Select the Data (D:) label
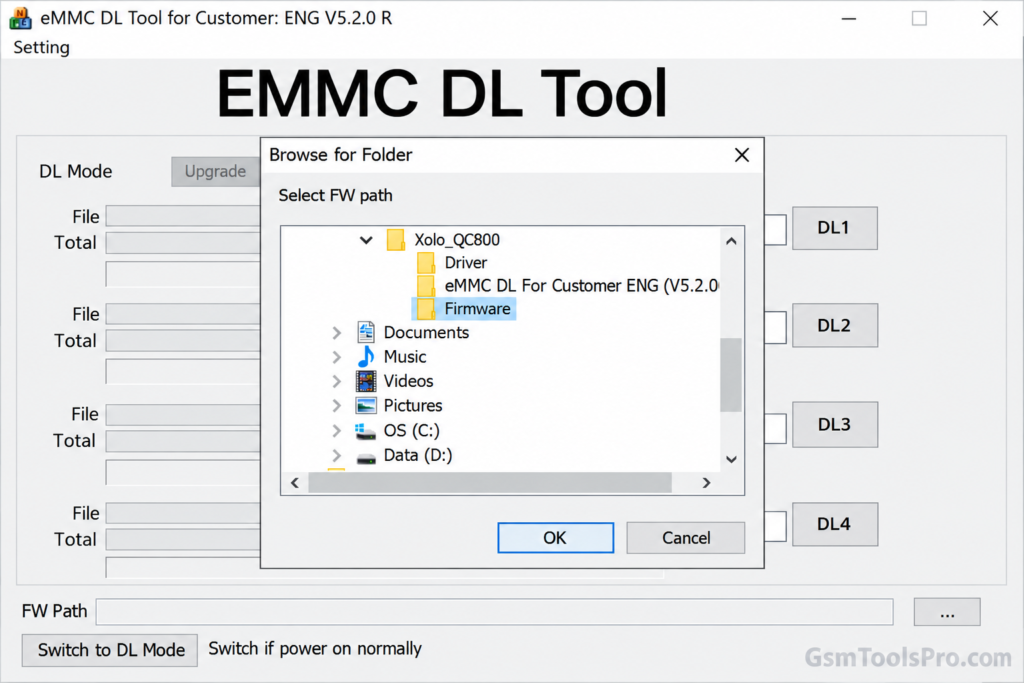The height and width of the screenshot is (683, 1024). 418,455
